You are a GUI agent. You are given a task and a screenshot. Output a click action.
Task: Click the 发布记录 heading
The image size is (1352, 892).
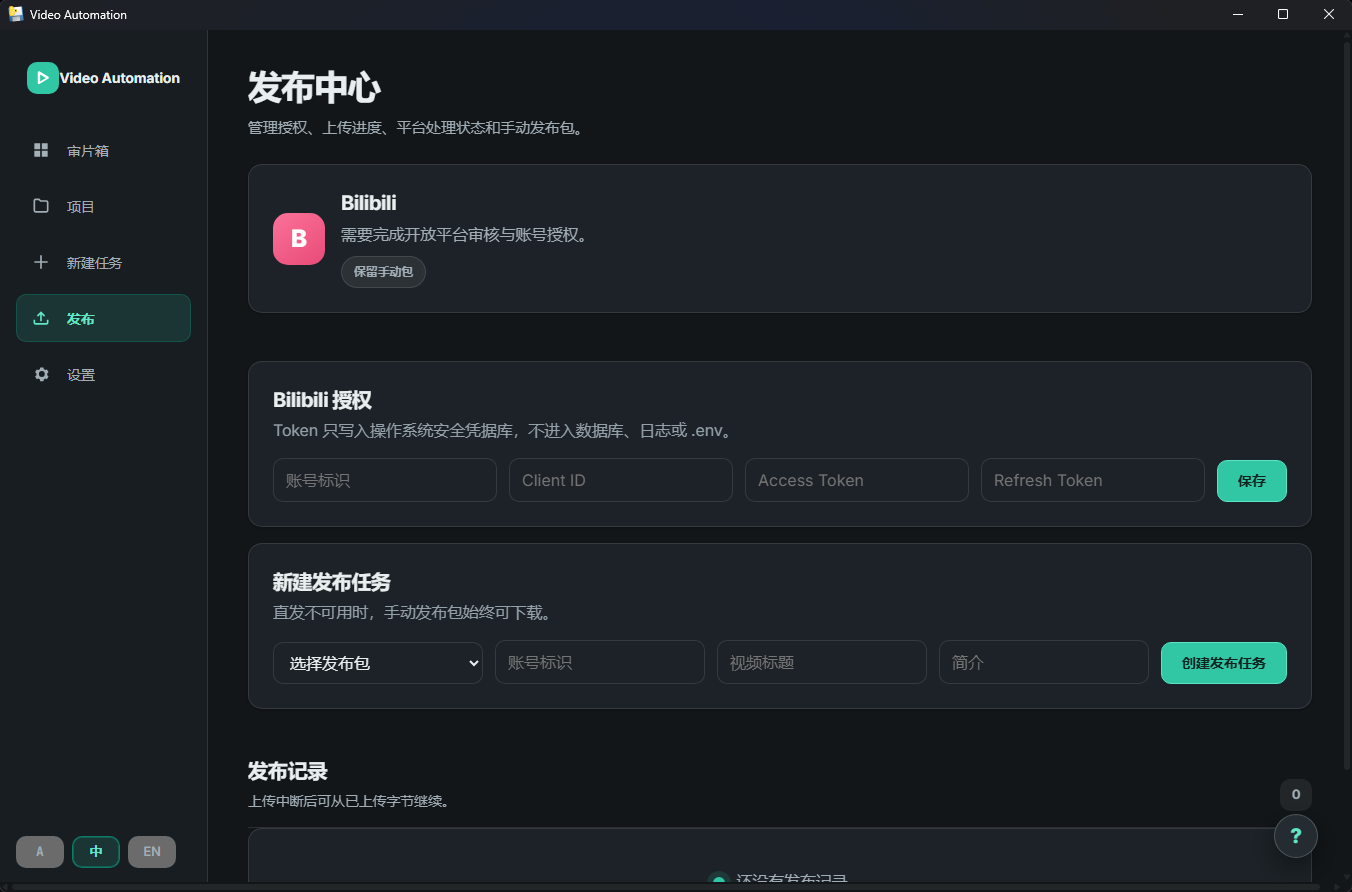pyautogui.click(x=288, y=771)
